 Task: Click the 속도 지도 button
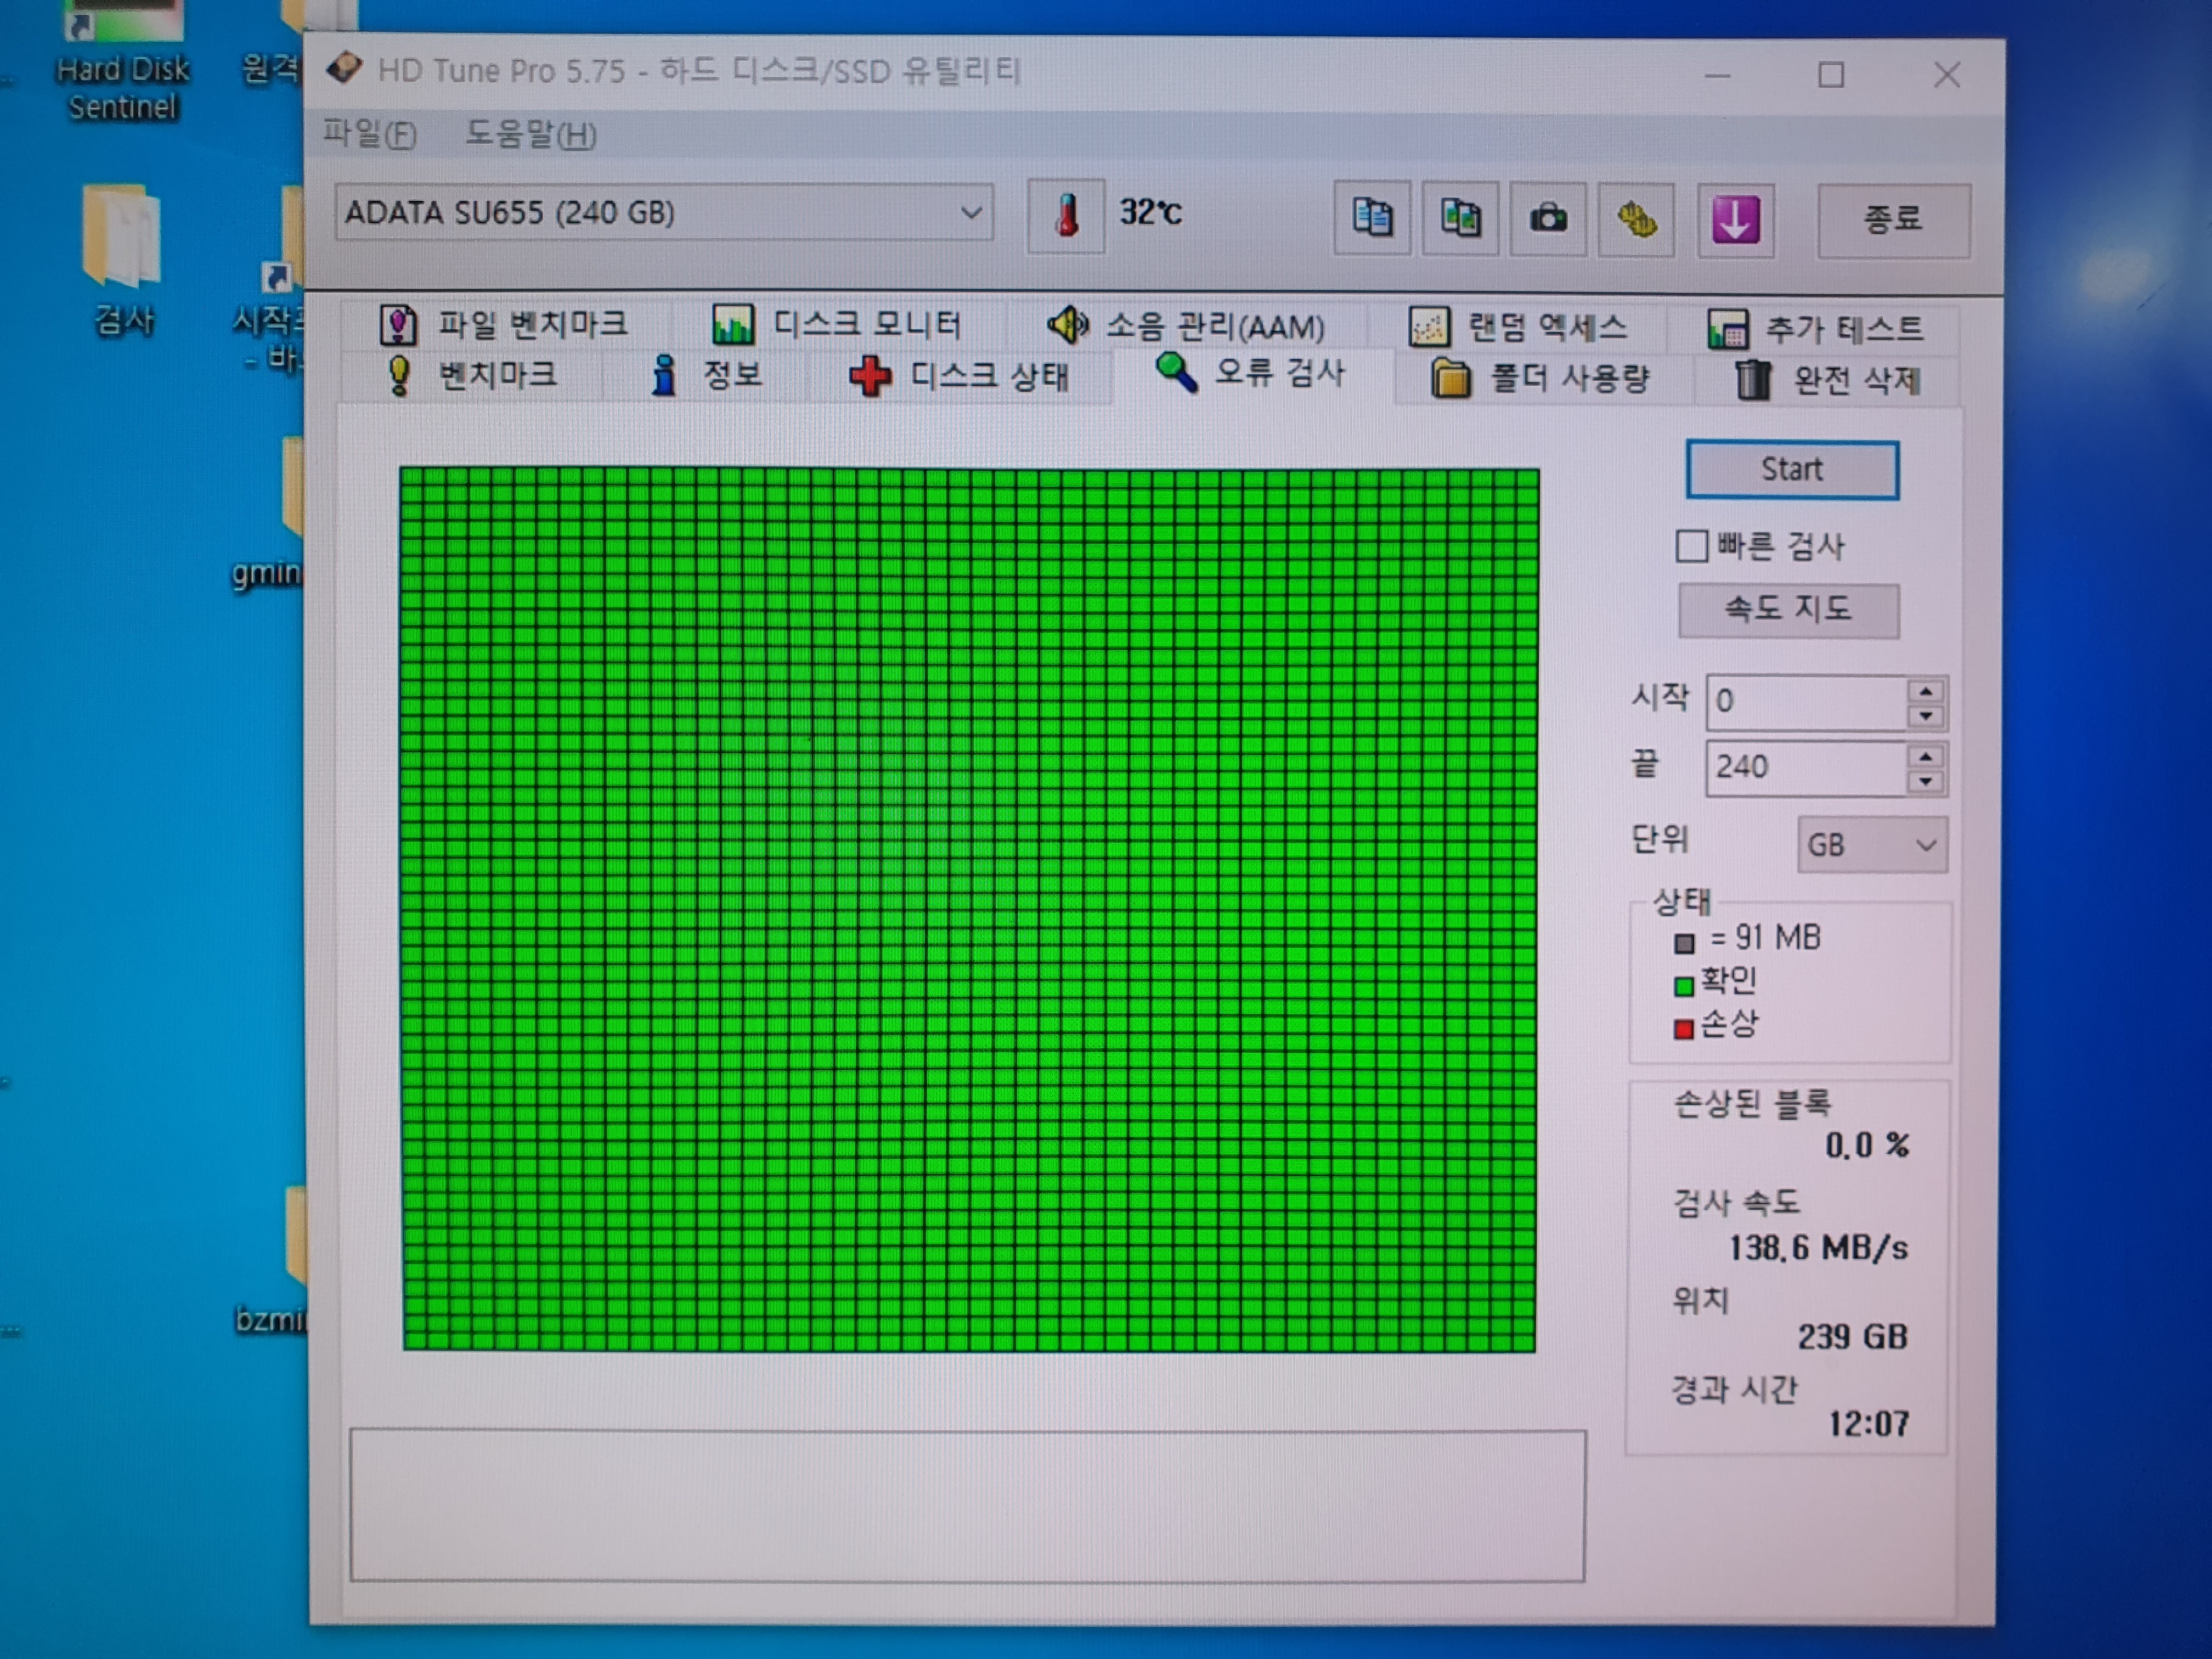(x=1788, y=609)
